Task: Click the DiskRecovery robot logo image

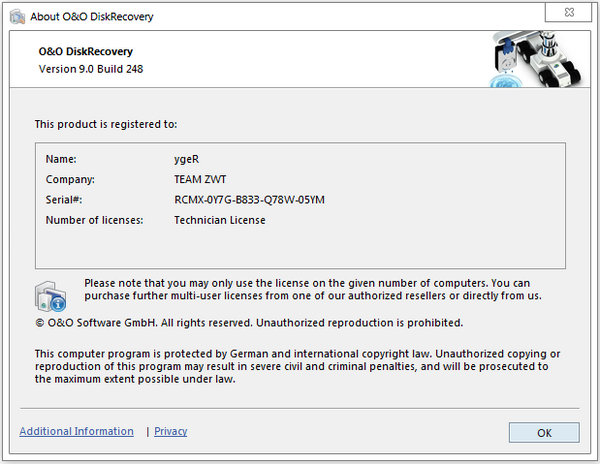Action: pyautogui.click(x=535, y=59)
